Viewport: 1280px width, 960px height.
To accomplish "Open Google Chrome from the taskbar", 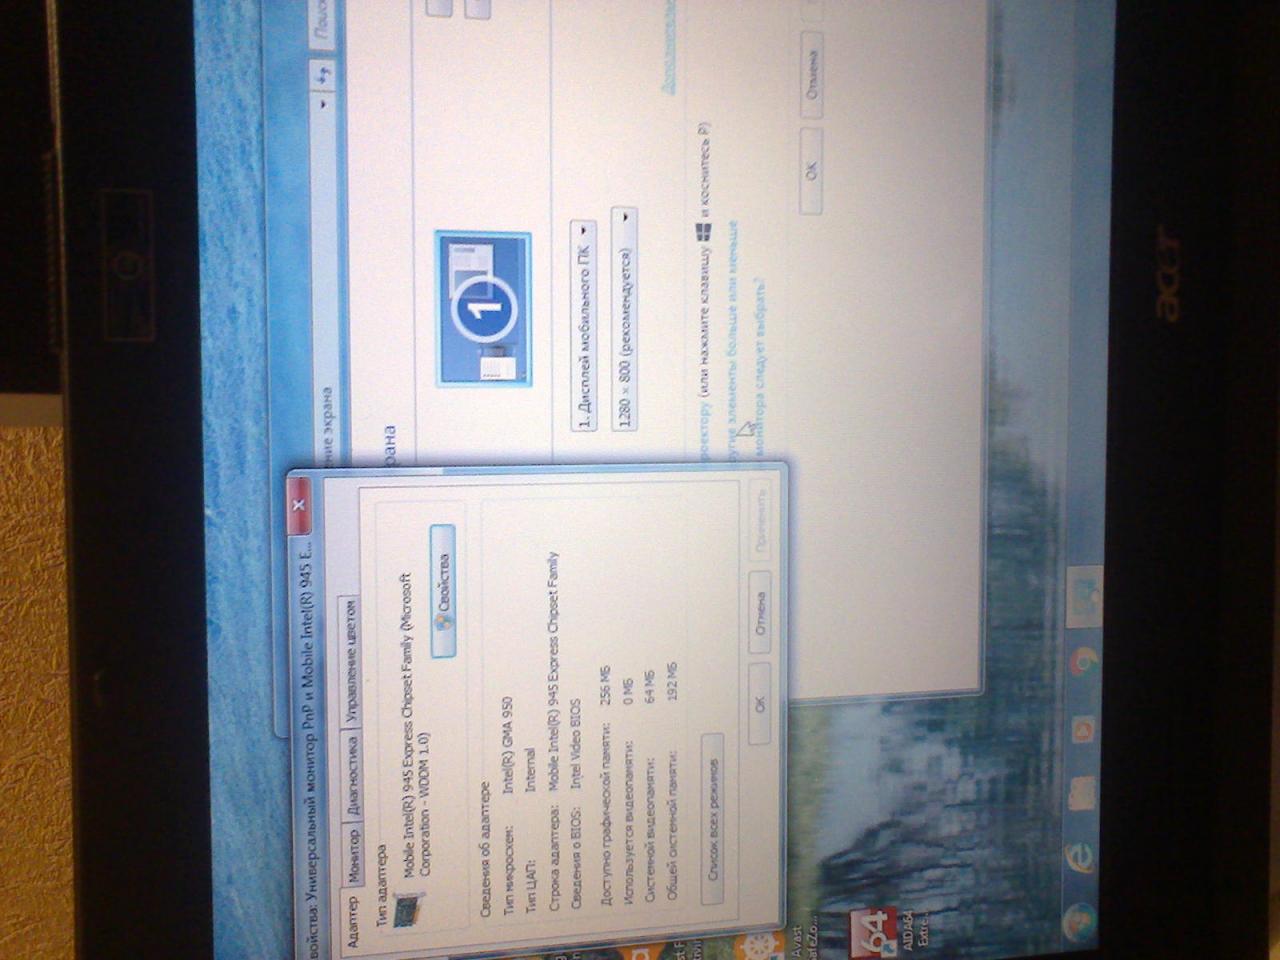I will tap(1082, 660).
